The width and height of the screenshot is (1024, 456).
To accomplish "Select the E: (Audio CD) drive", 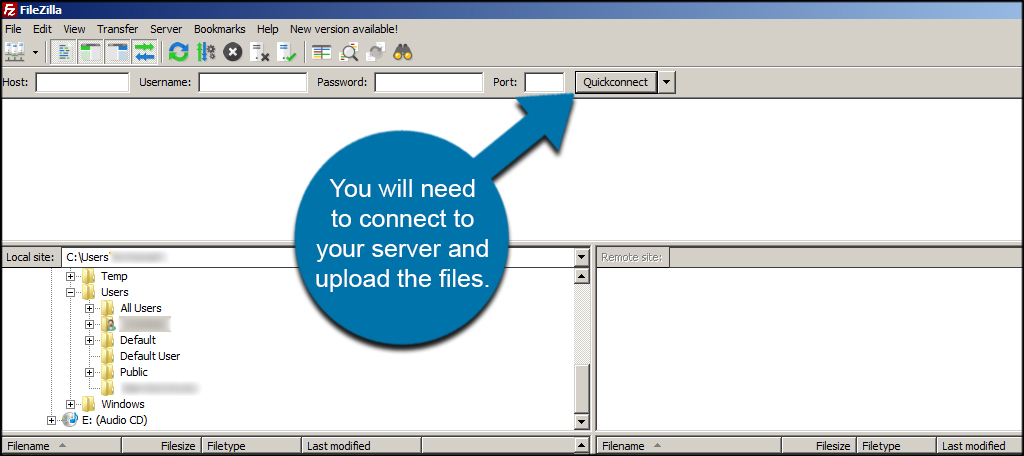I will [x=114, y=420].
